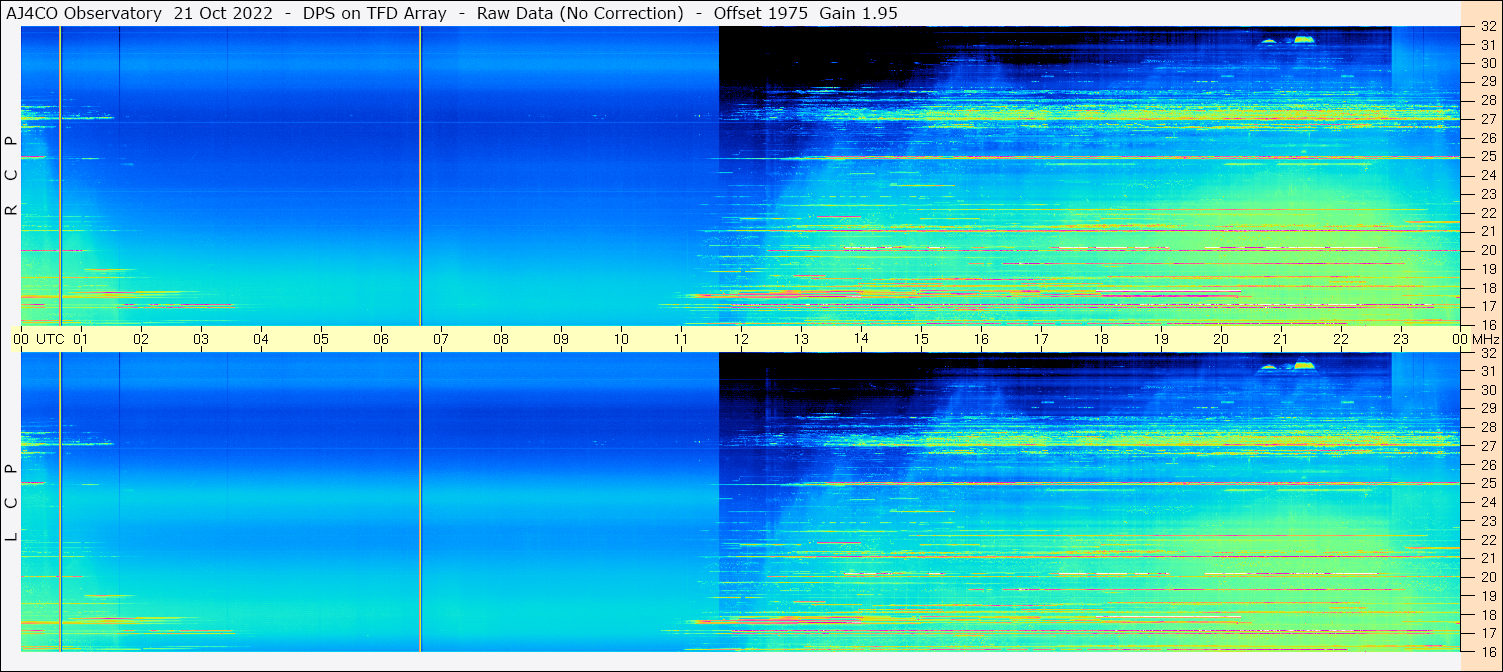Click the 12 hour mark on time axis
The width and height of the screenshot is (1503, 672).
741,339
